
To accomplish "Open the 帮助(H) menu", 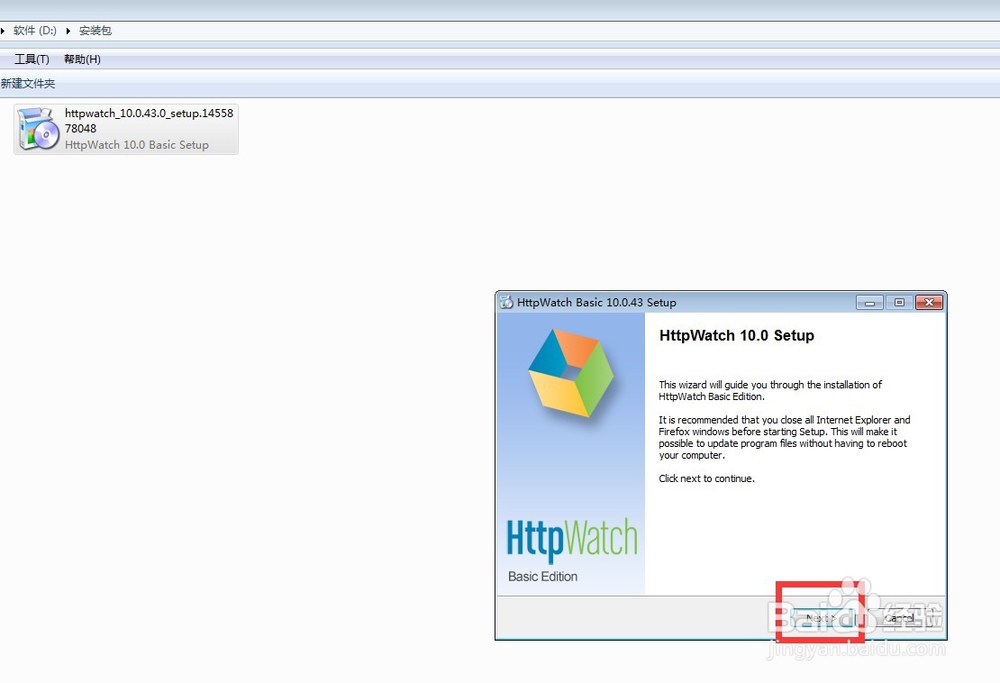I will [x=82, y=59].
